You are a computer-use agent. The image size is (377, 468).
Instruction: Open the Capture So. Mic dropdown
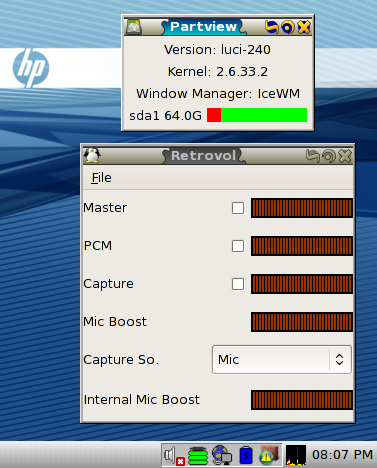(x=282, y=360)
